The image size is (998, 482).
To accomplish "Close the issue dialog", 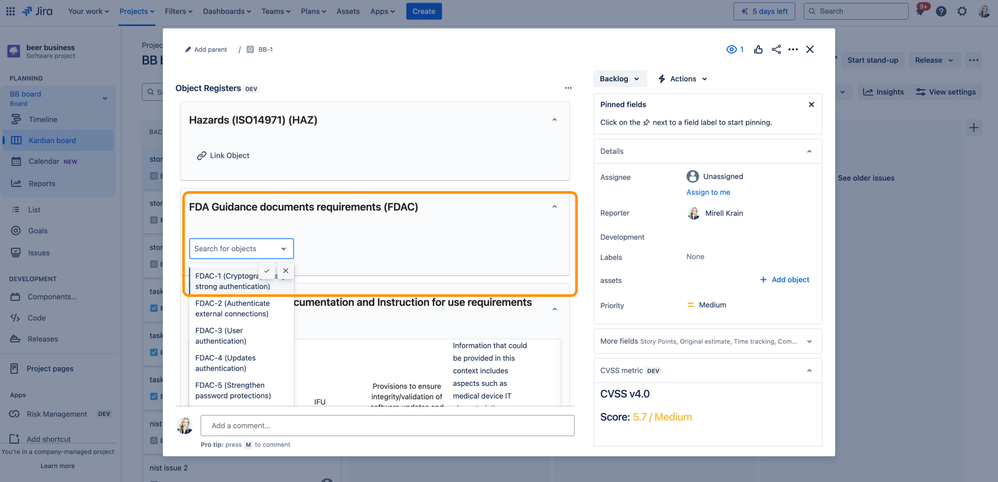I will coord(810,49).
